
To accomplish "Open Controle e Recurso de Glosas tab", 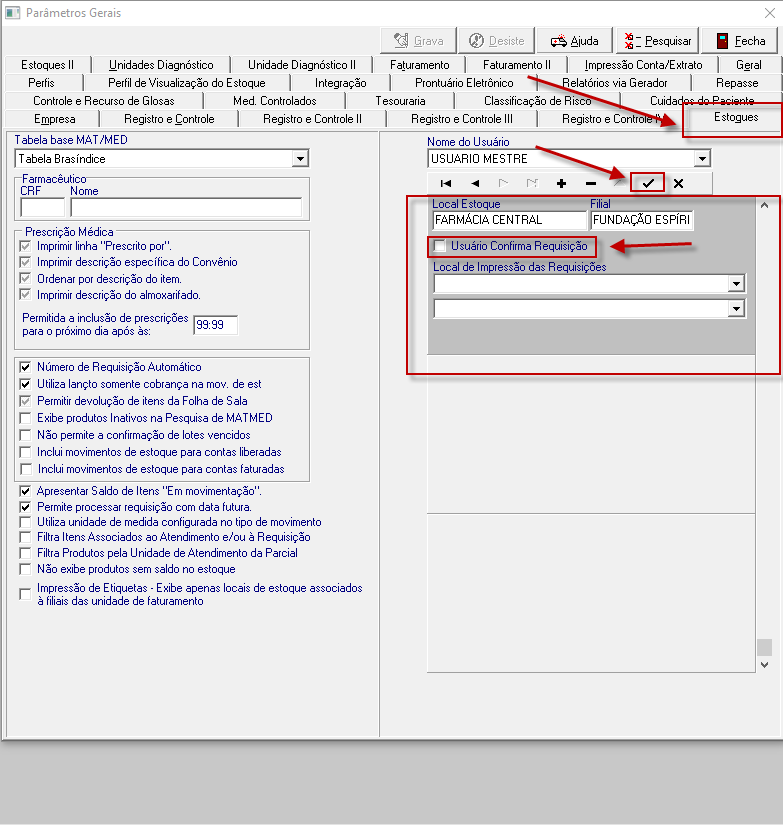I will 104,101.
